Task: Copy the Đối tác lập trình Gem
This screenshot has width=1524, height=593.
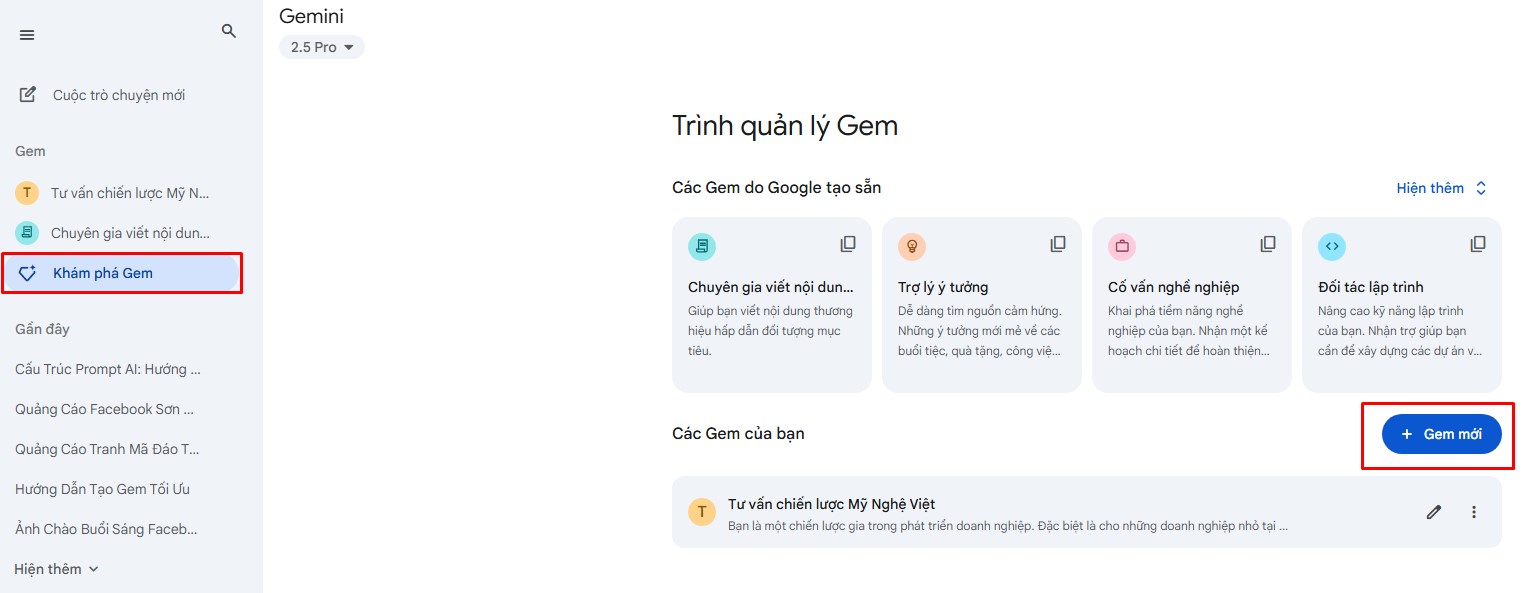Action: (1478, 244)
